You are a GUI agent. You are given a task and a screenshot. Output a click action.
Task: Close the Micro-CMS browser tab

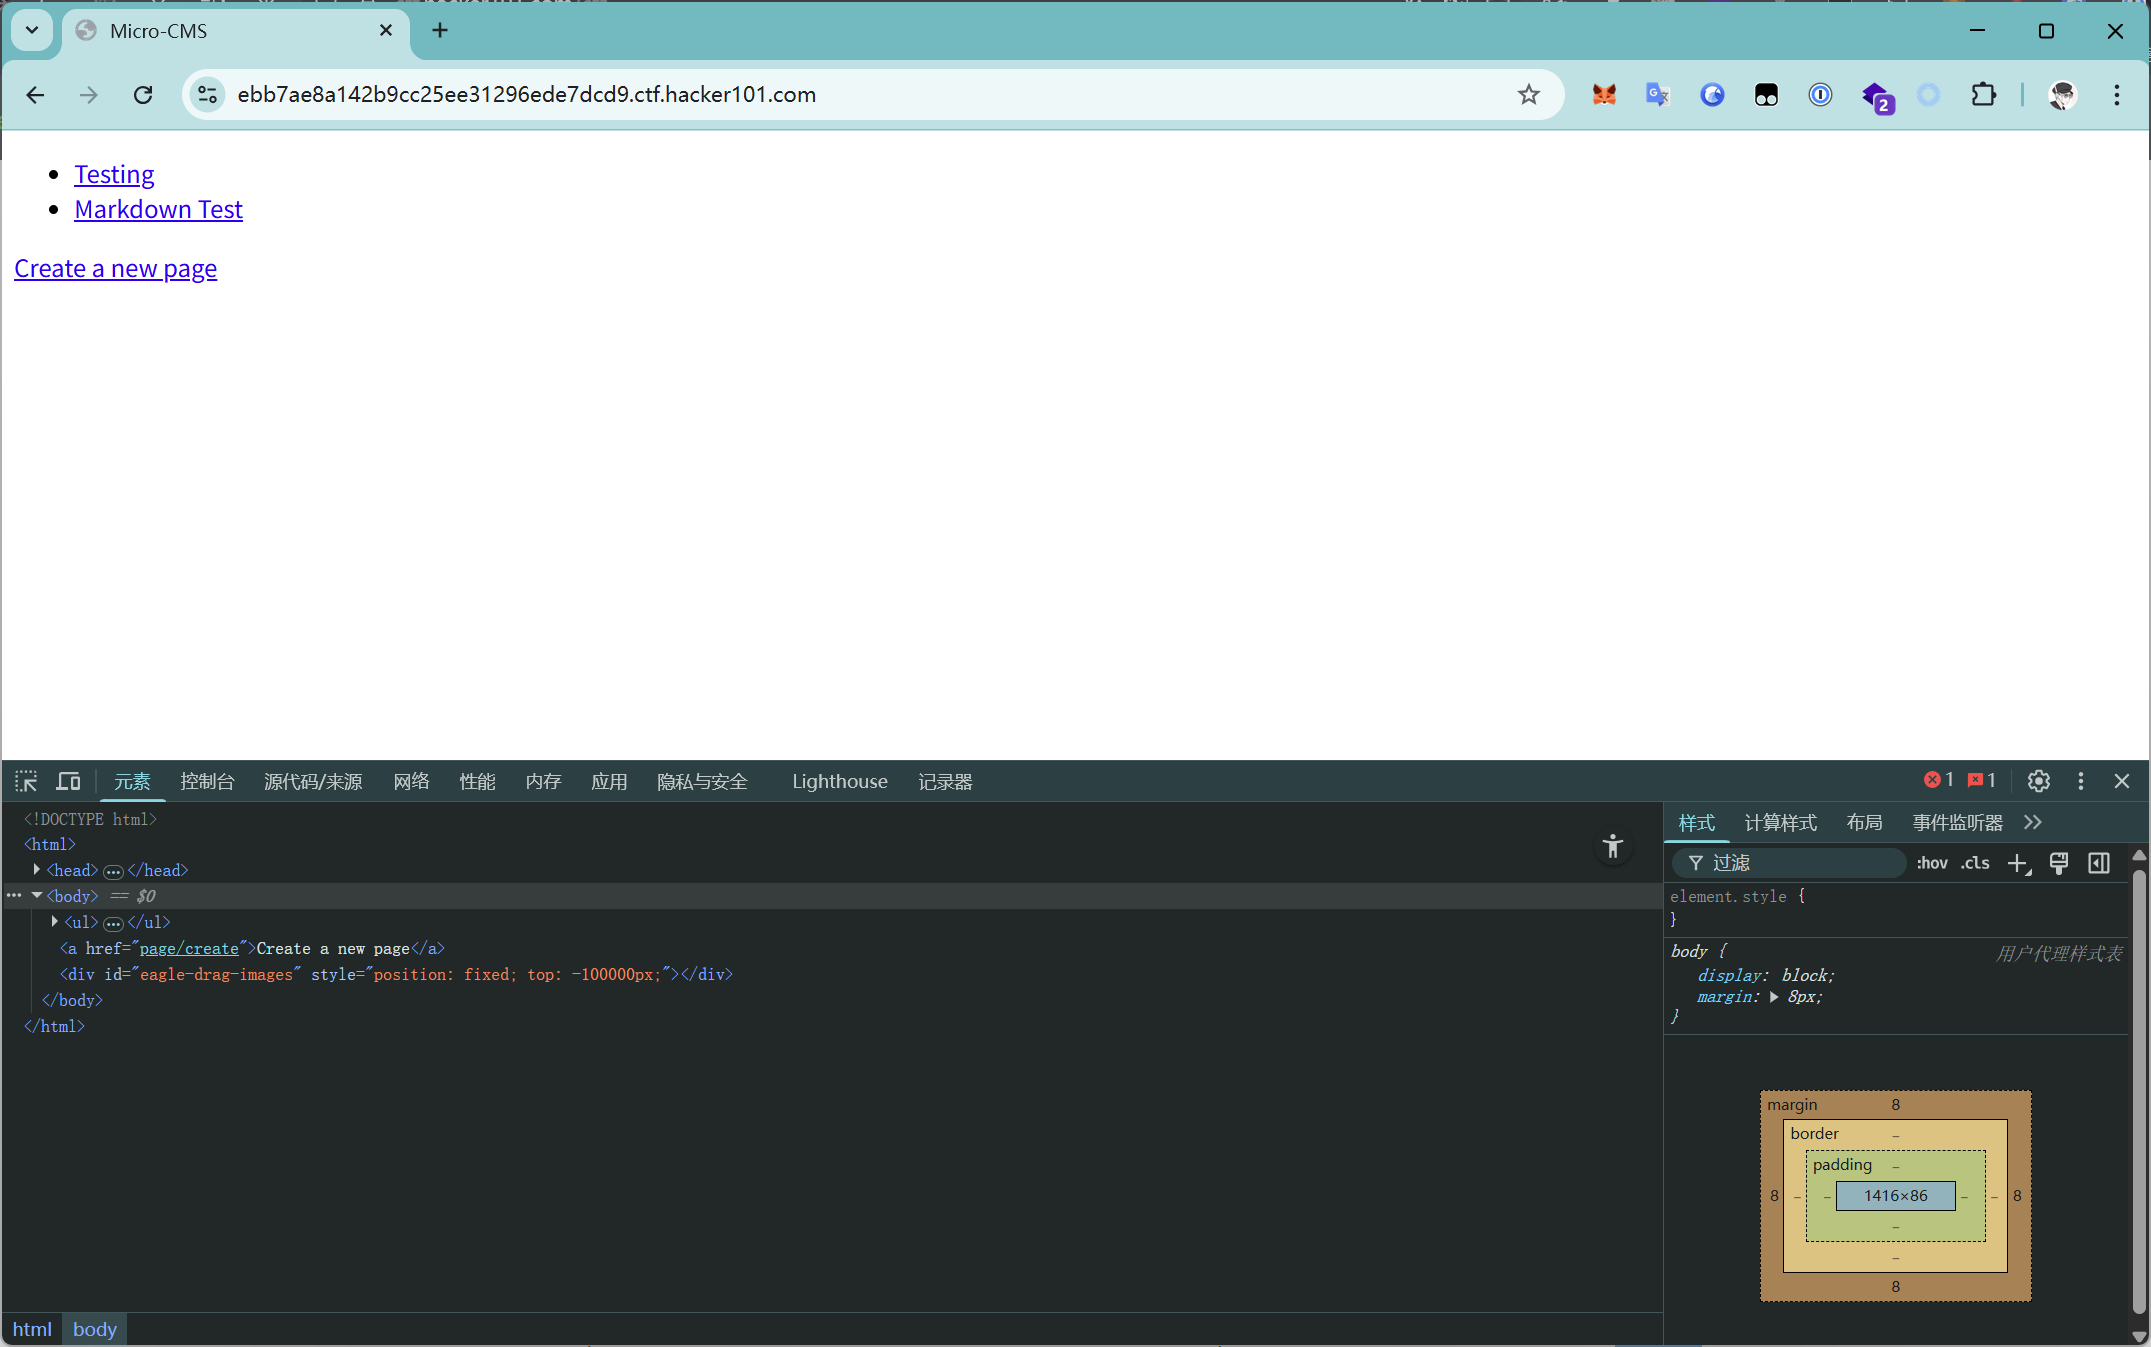tap(386, 30)
